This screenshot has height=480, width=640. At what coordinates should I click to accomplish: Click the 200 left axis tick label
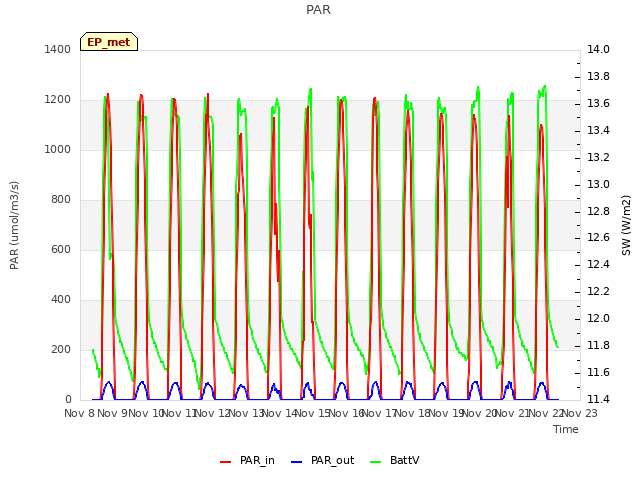pyautogui.click(x=61, y=349)
